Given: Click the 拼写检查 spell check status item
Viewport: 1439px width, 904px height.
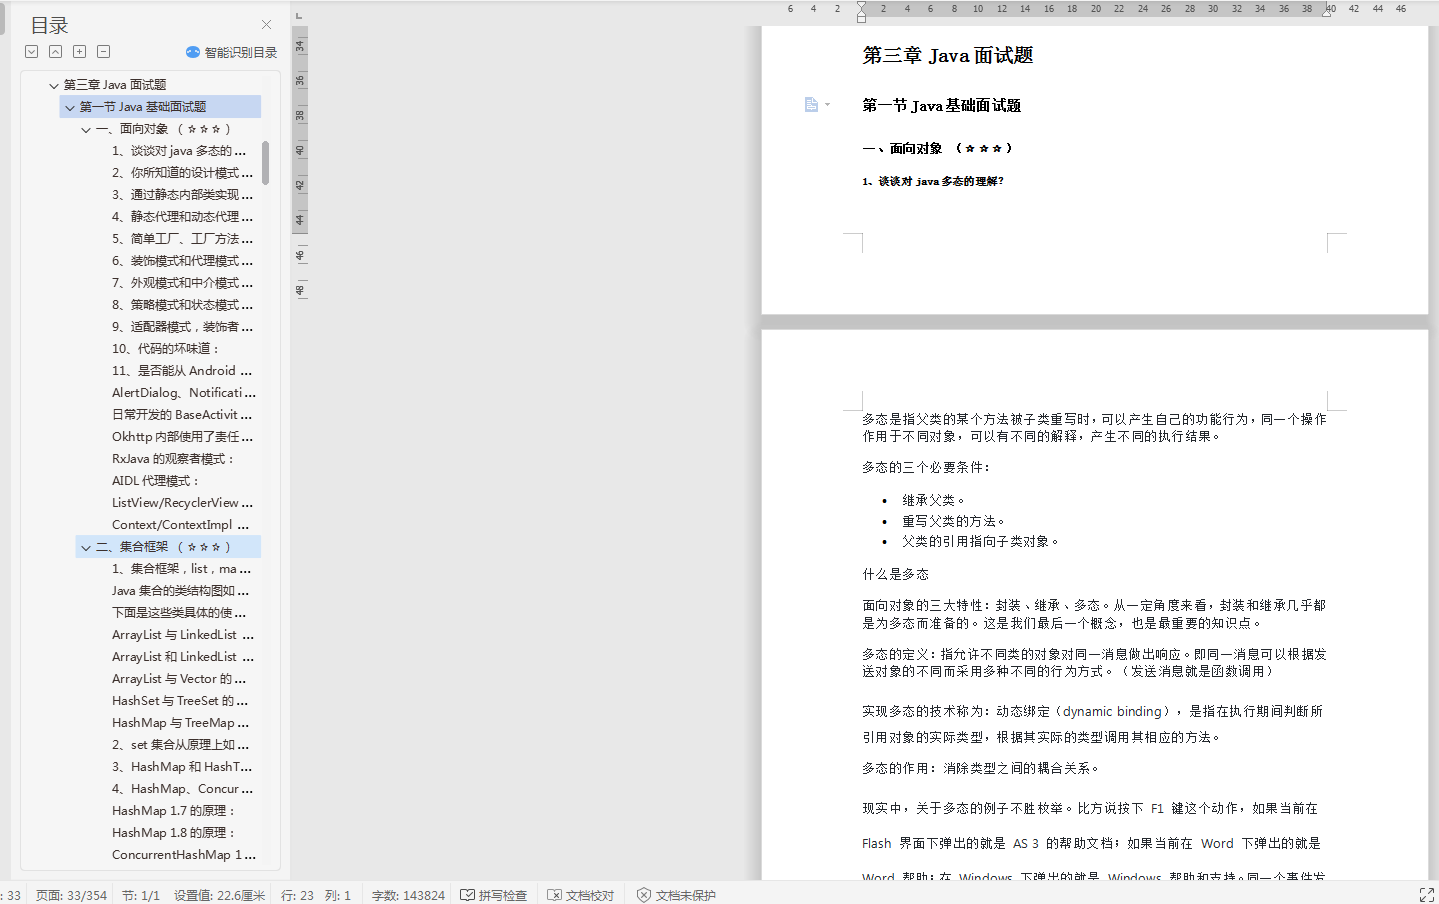Looking at the screenshot, I should click(494, 895).
